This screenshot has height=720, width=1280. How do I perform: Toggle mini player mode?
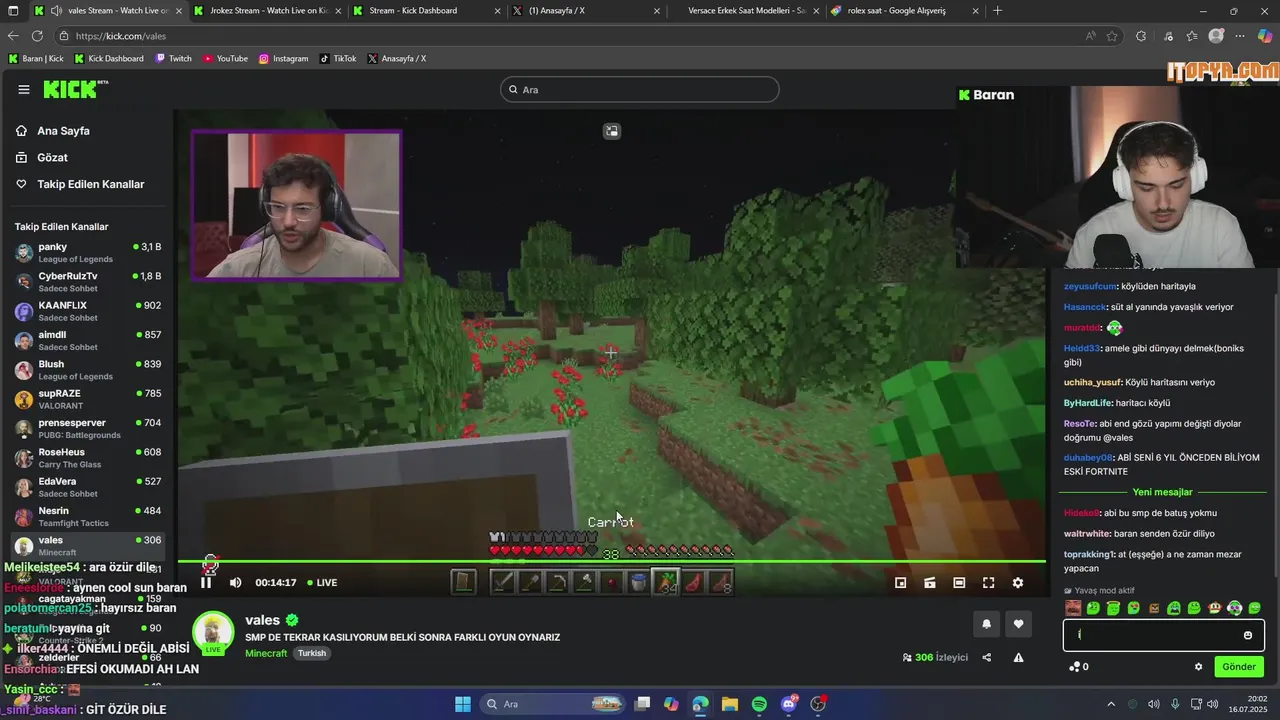point(900,583)
